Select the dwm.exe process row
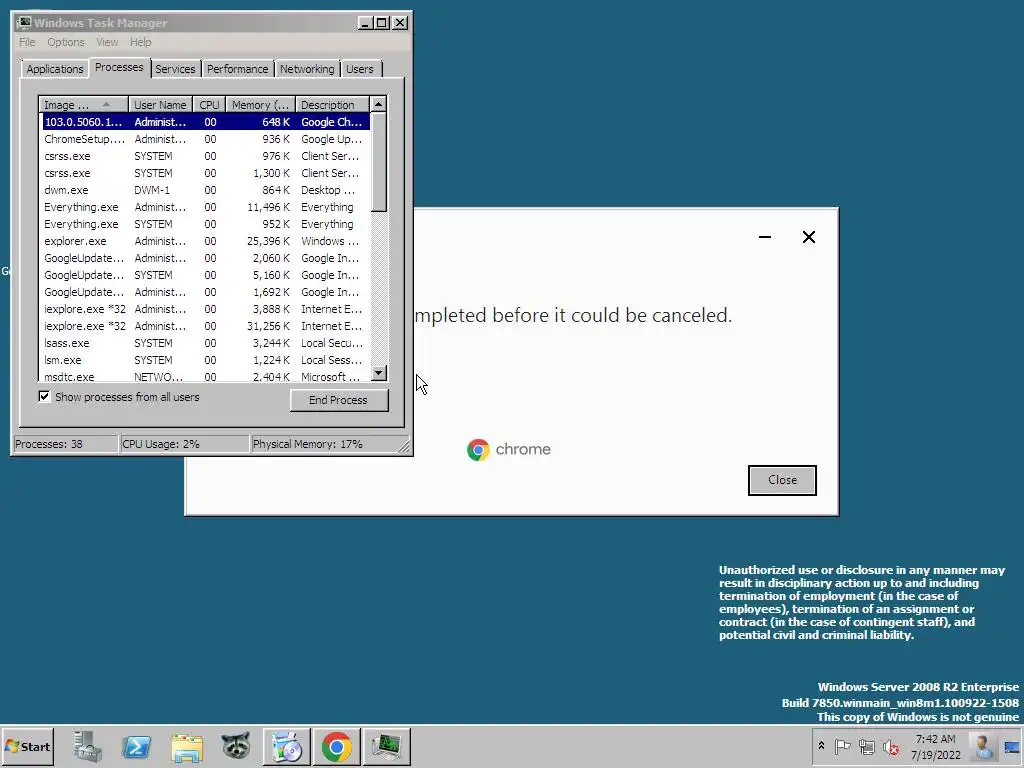1024x768 pixels. coord(206,190)
